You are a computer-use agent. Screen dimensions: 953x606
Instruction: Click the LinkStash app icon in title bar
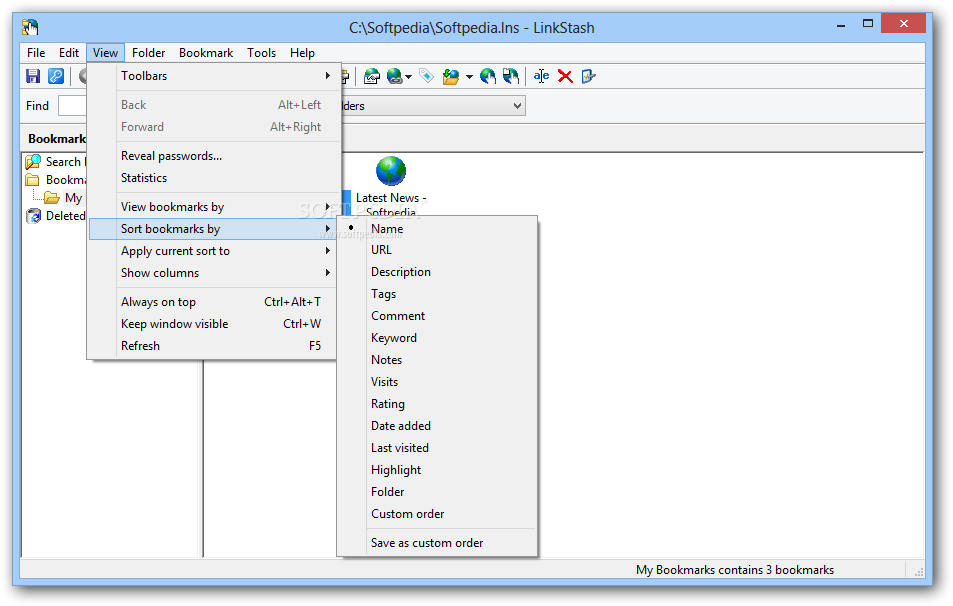coord(30,27)
